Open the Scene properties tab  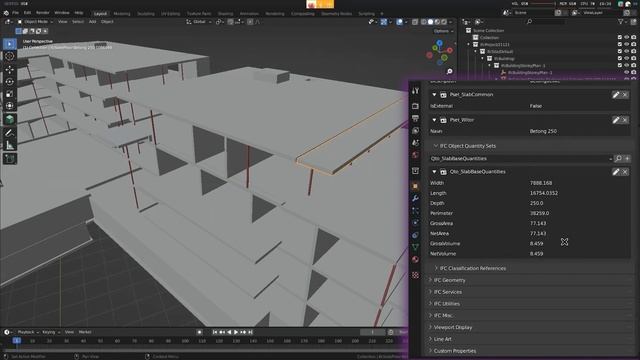pyautogui.click(x=415, y=143)
